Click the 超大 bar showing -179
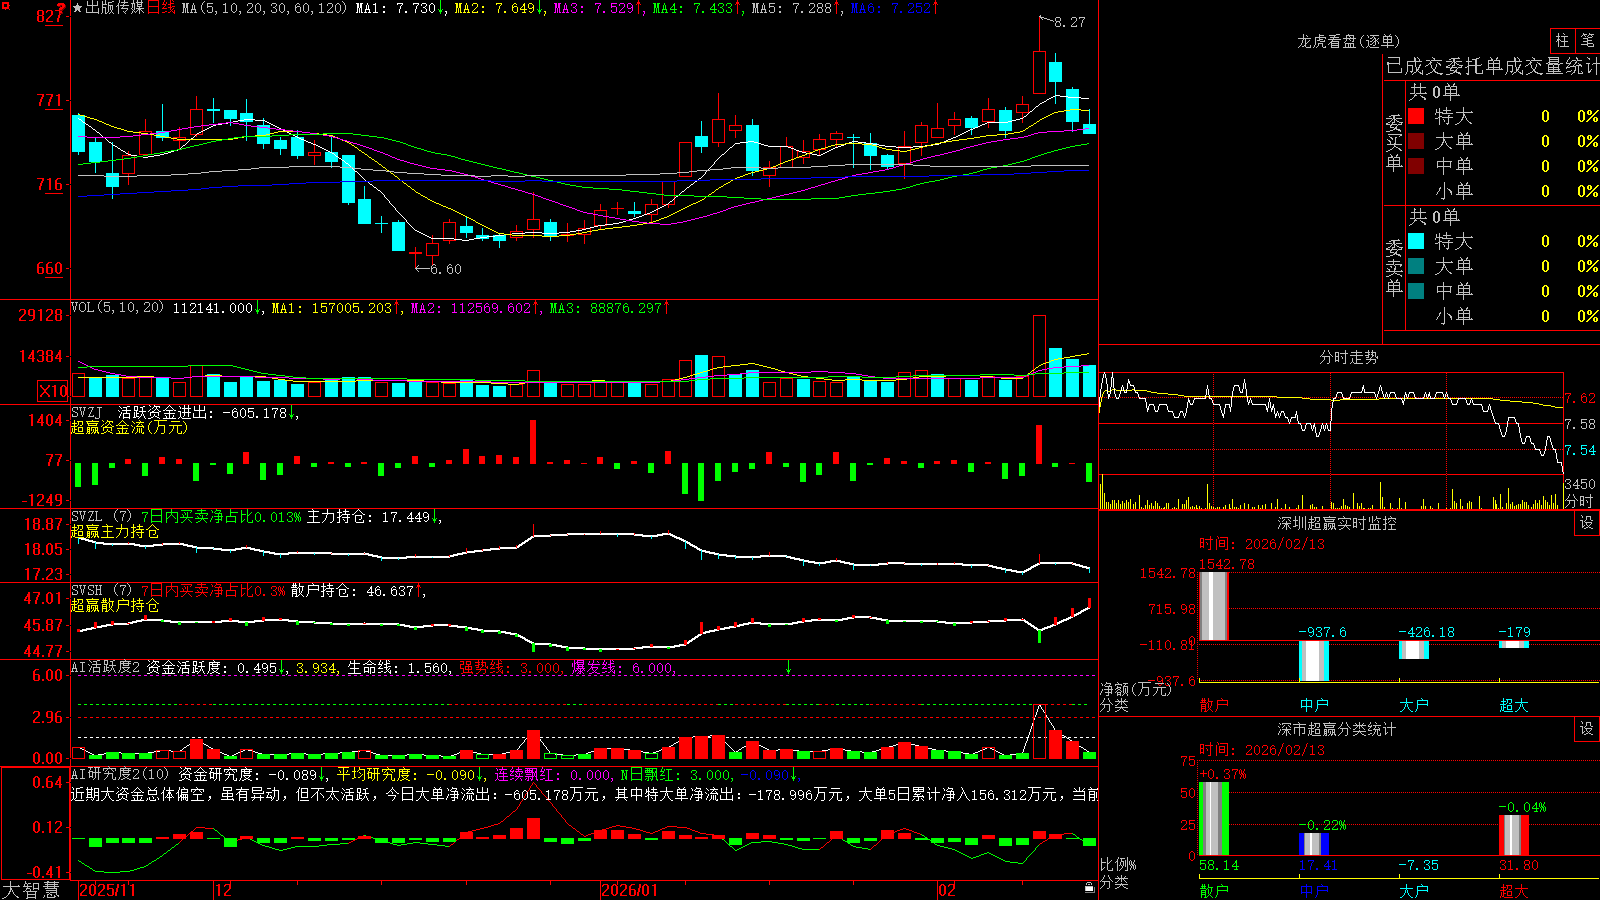 pyautogui.click(x=1514, y=645)
